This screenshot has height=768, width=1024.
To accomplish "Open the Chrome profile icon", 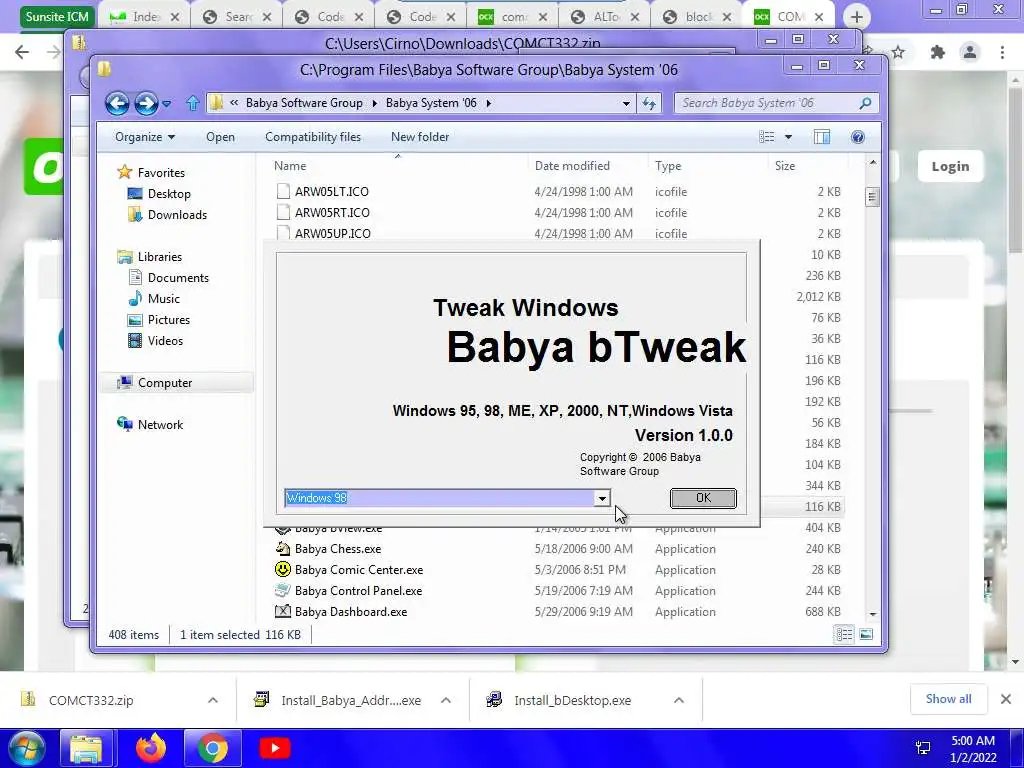I will [970, 52].
